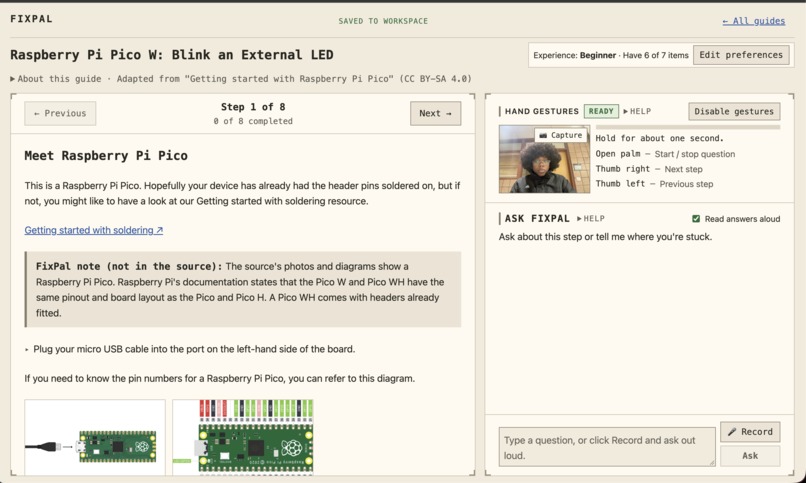Click the gesture hold progress bar
806x483 pixels.
pyautogui.click(x=688, y=127)
